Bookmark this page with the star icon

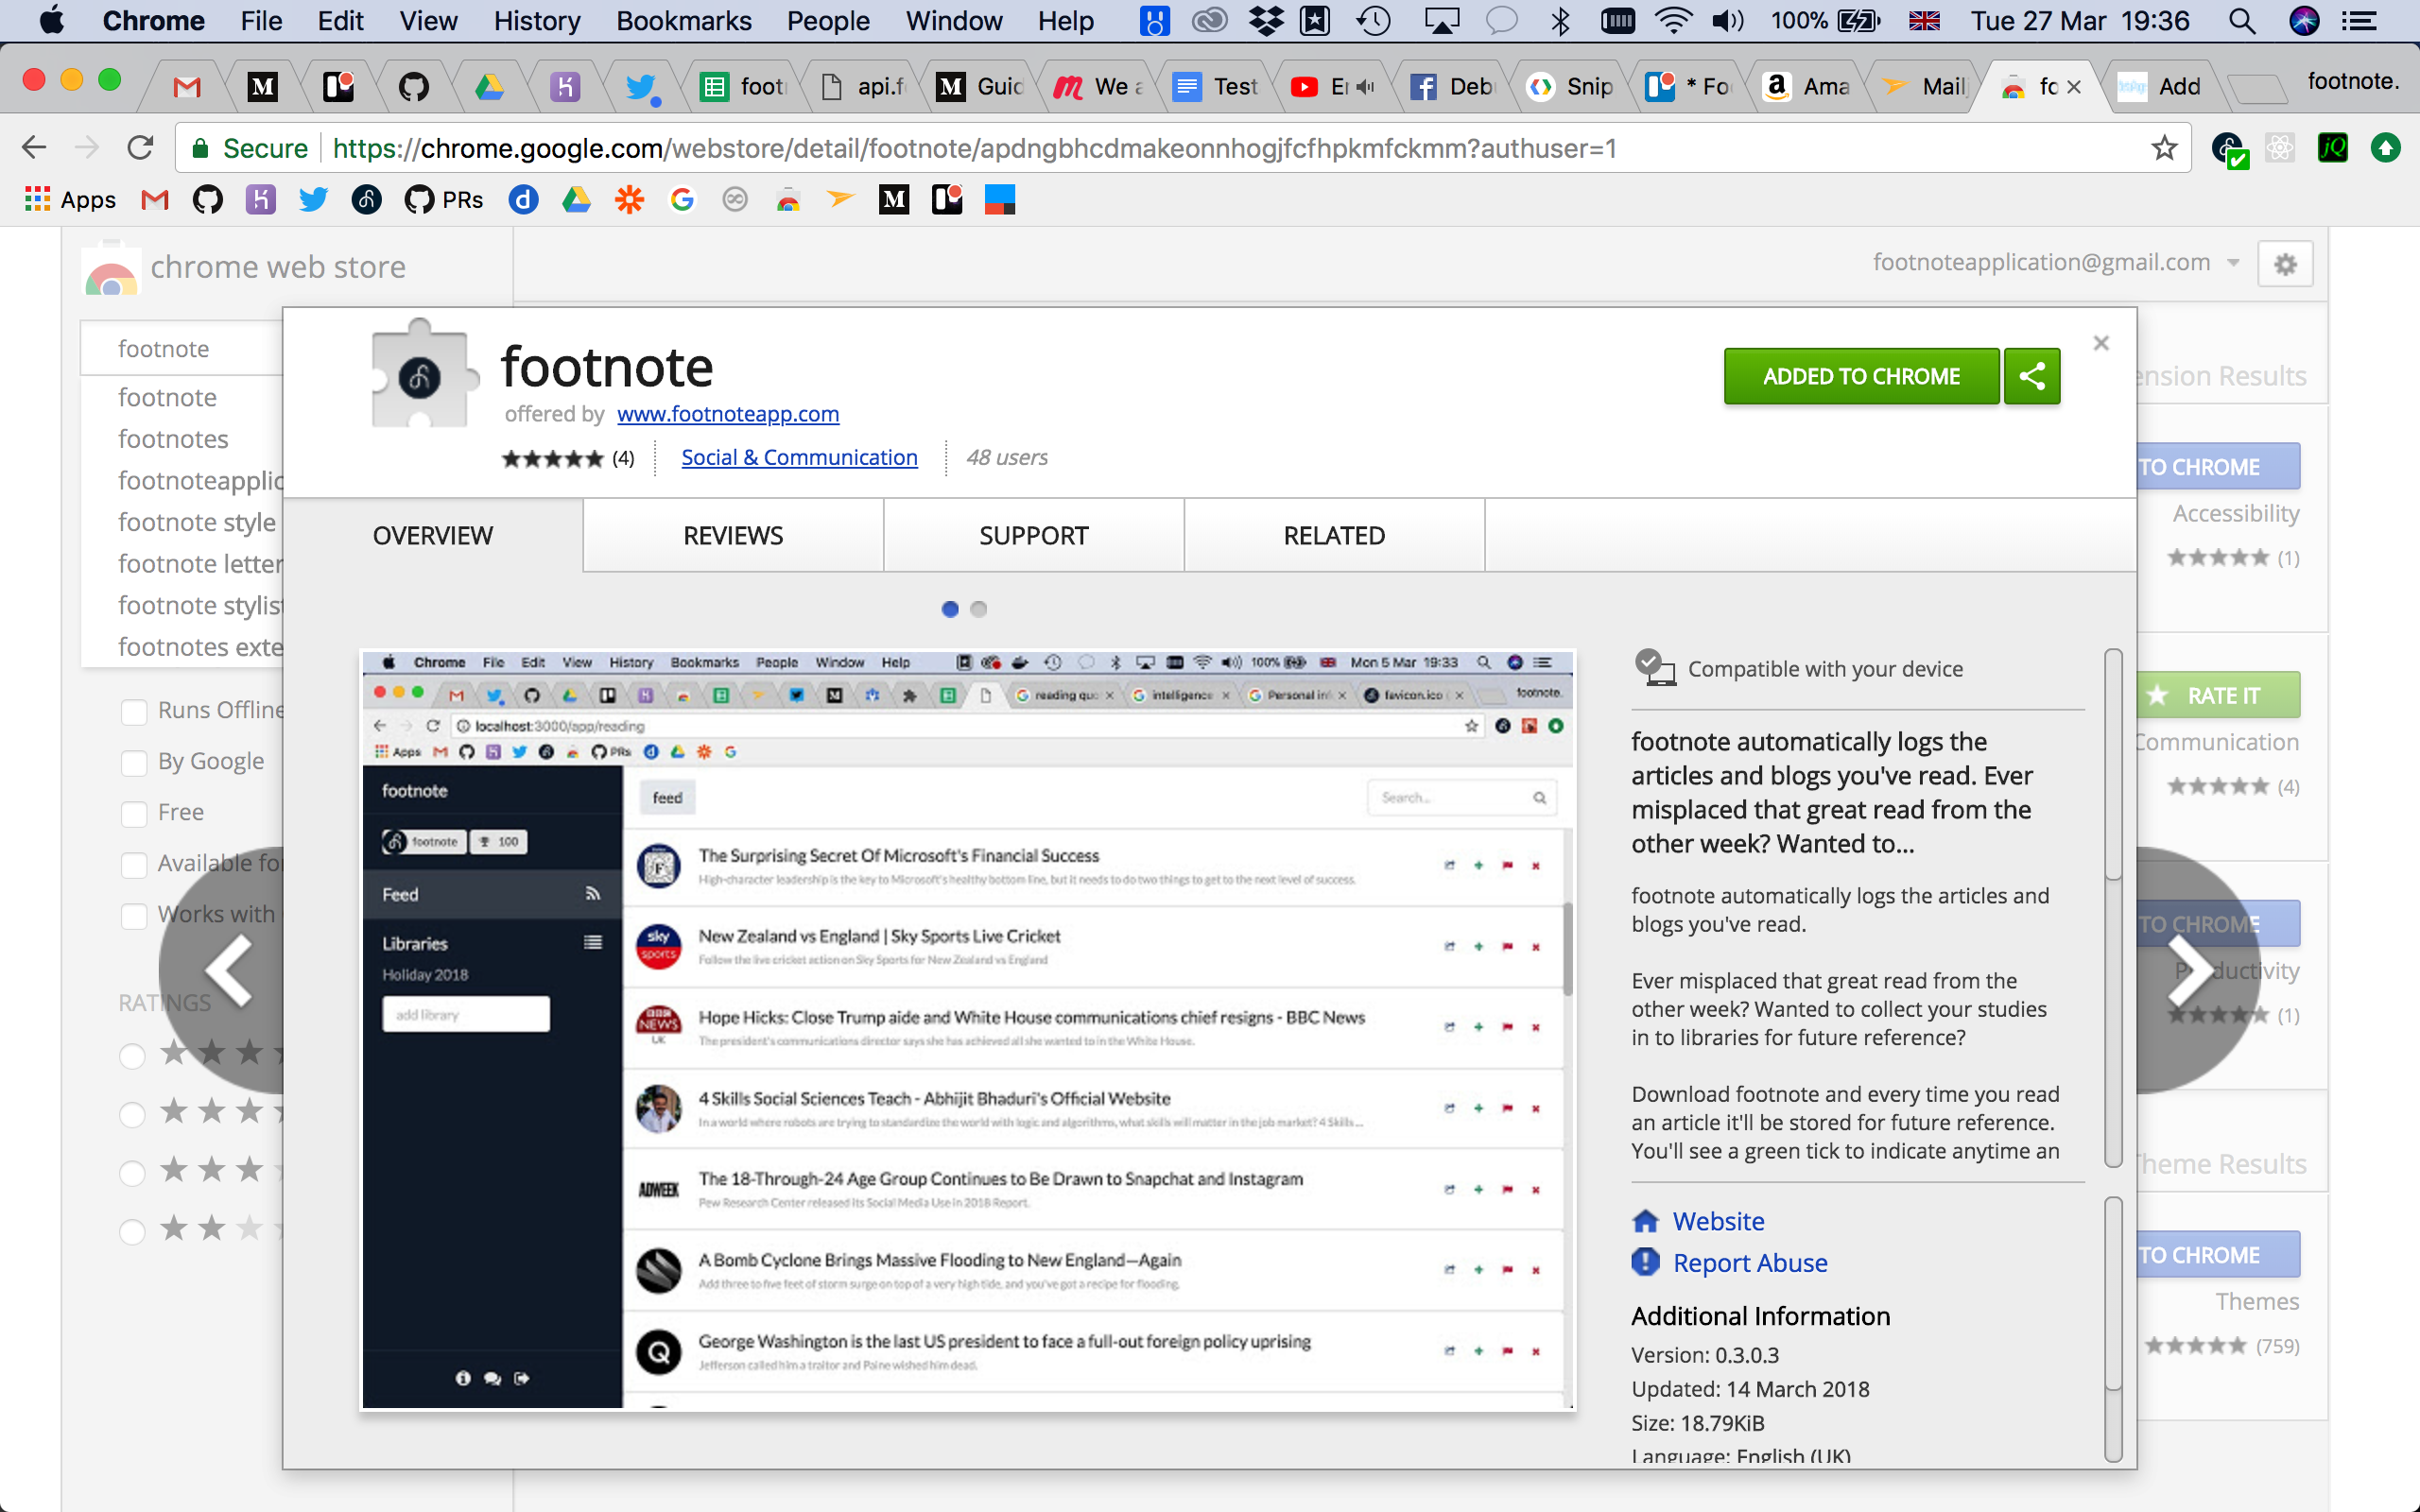coord(2164,148)
